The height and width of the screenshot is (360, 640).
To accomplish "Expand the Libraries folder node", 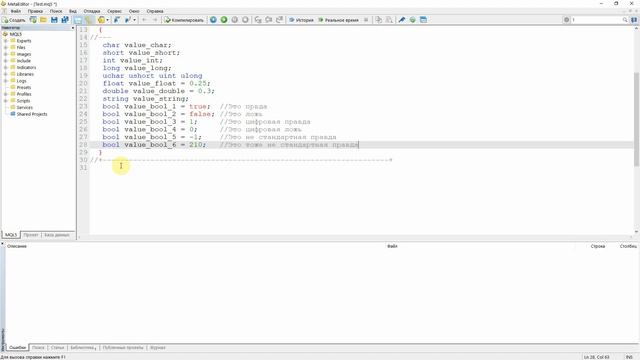I will click(x=6, y=74).
